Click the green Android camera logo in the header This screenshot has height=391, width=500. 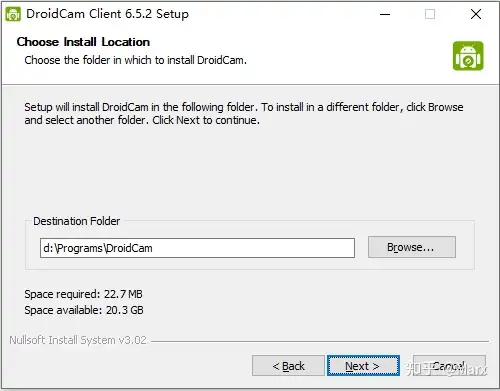(x=468, y=56)
